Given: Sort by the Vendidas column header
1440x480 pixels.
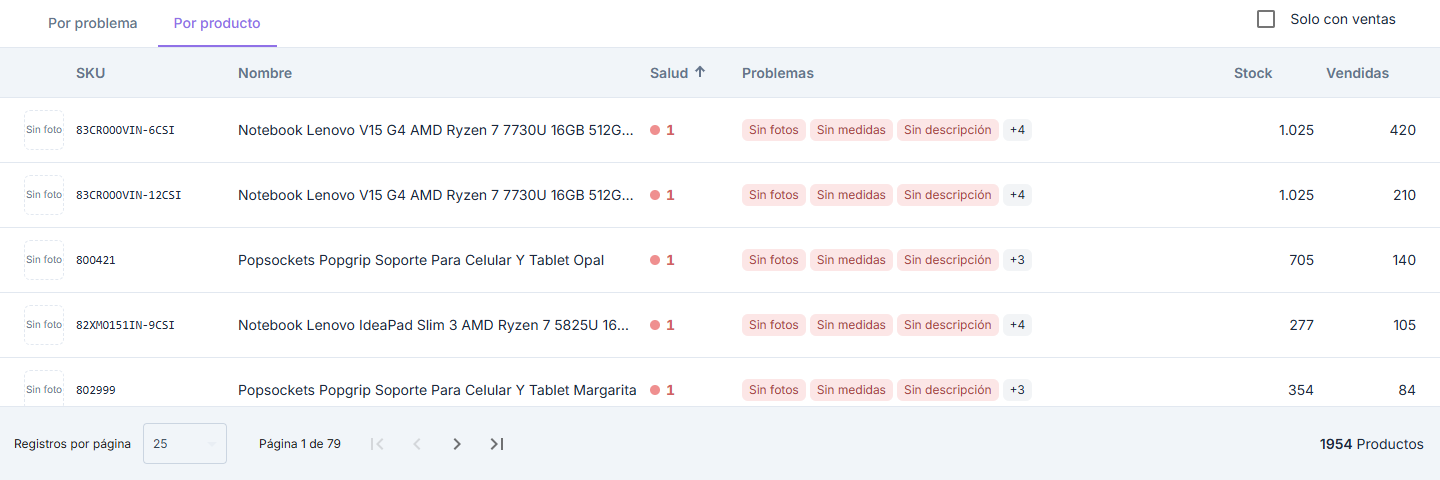Looking at the screenshot, I should (1357, 73).
